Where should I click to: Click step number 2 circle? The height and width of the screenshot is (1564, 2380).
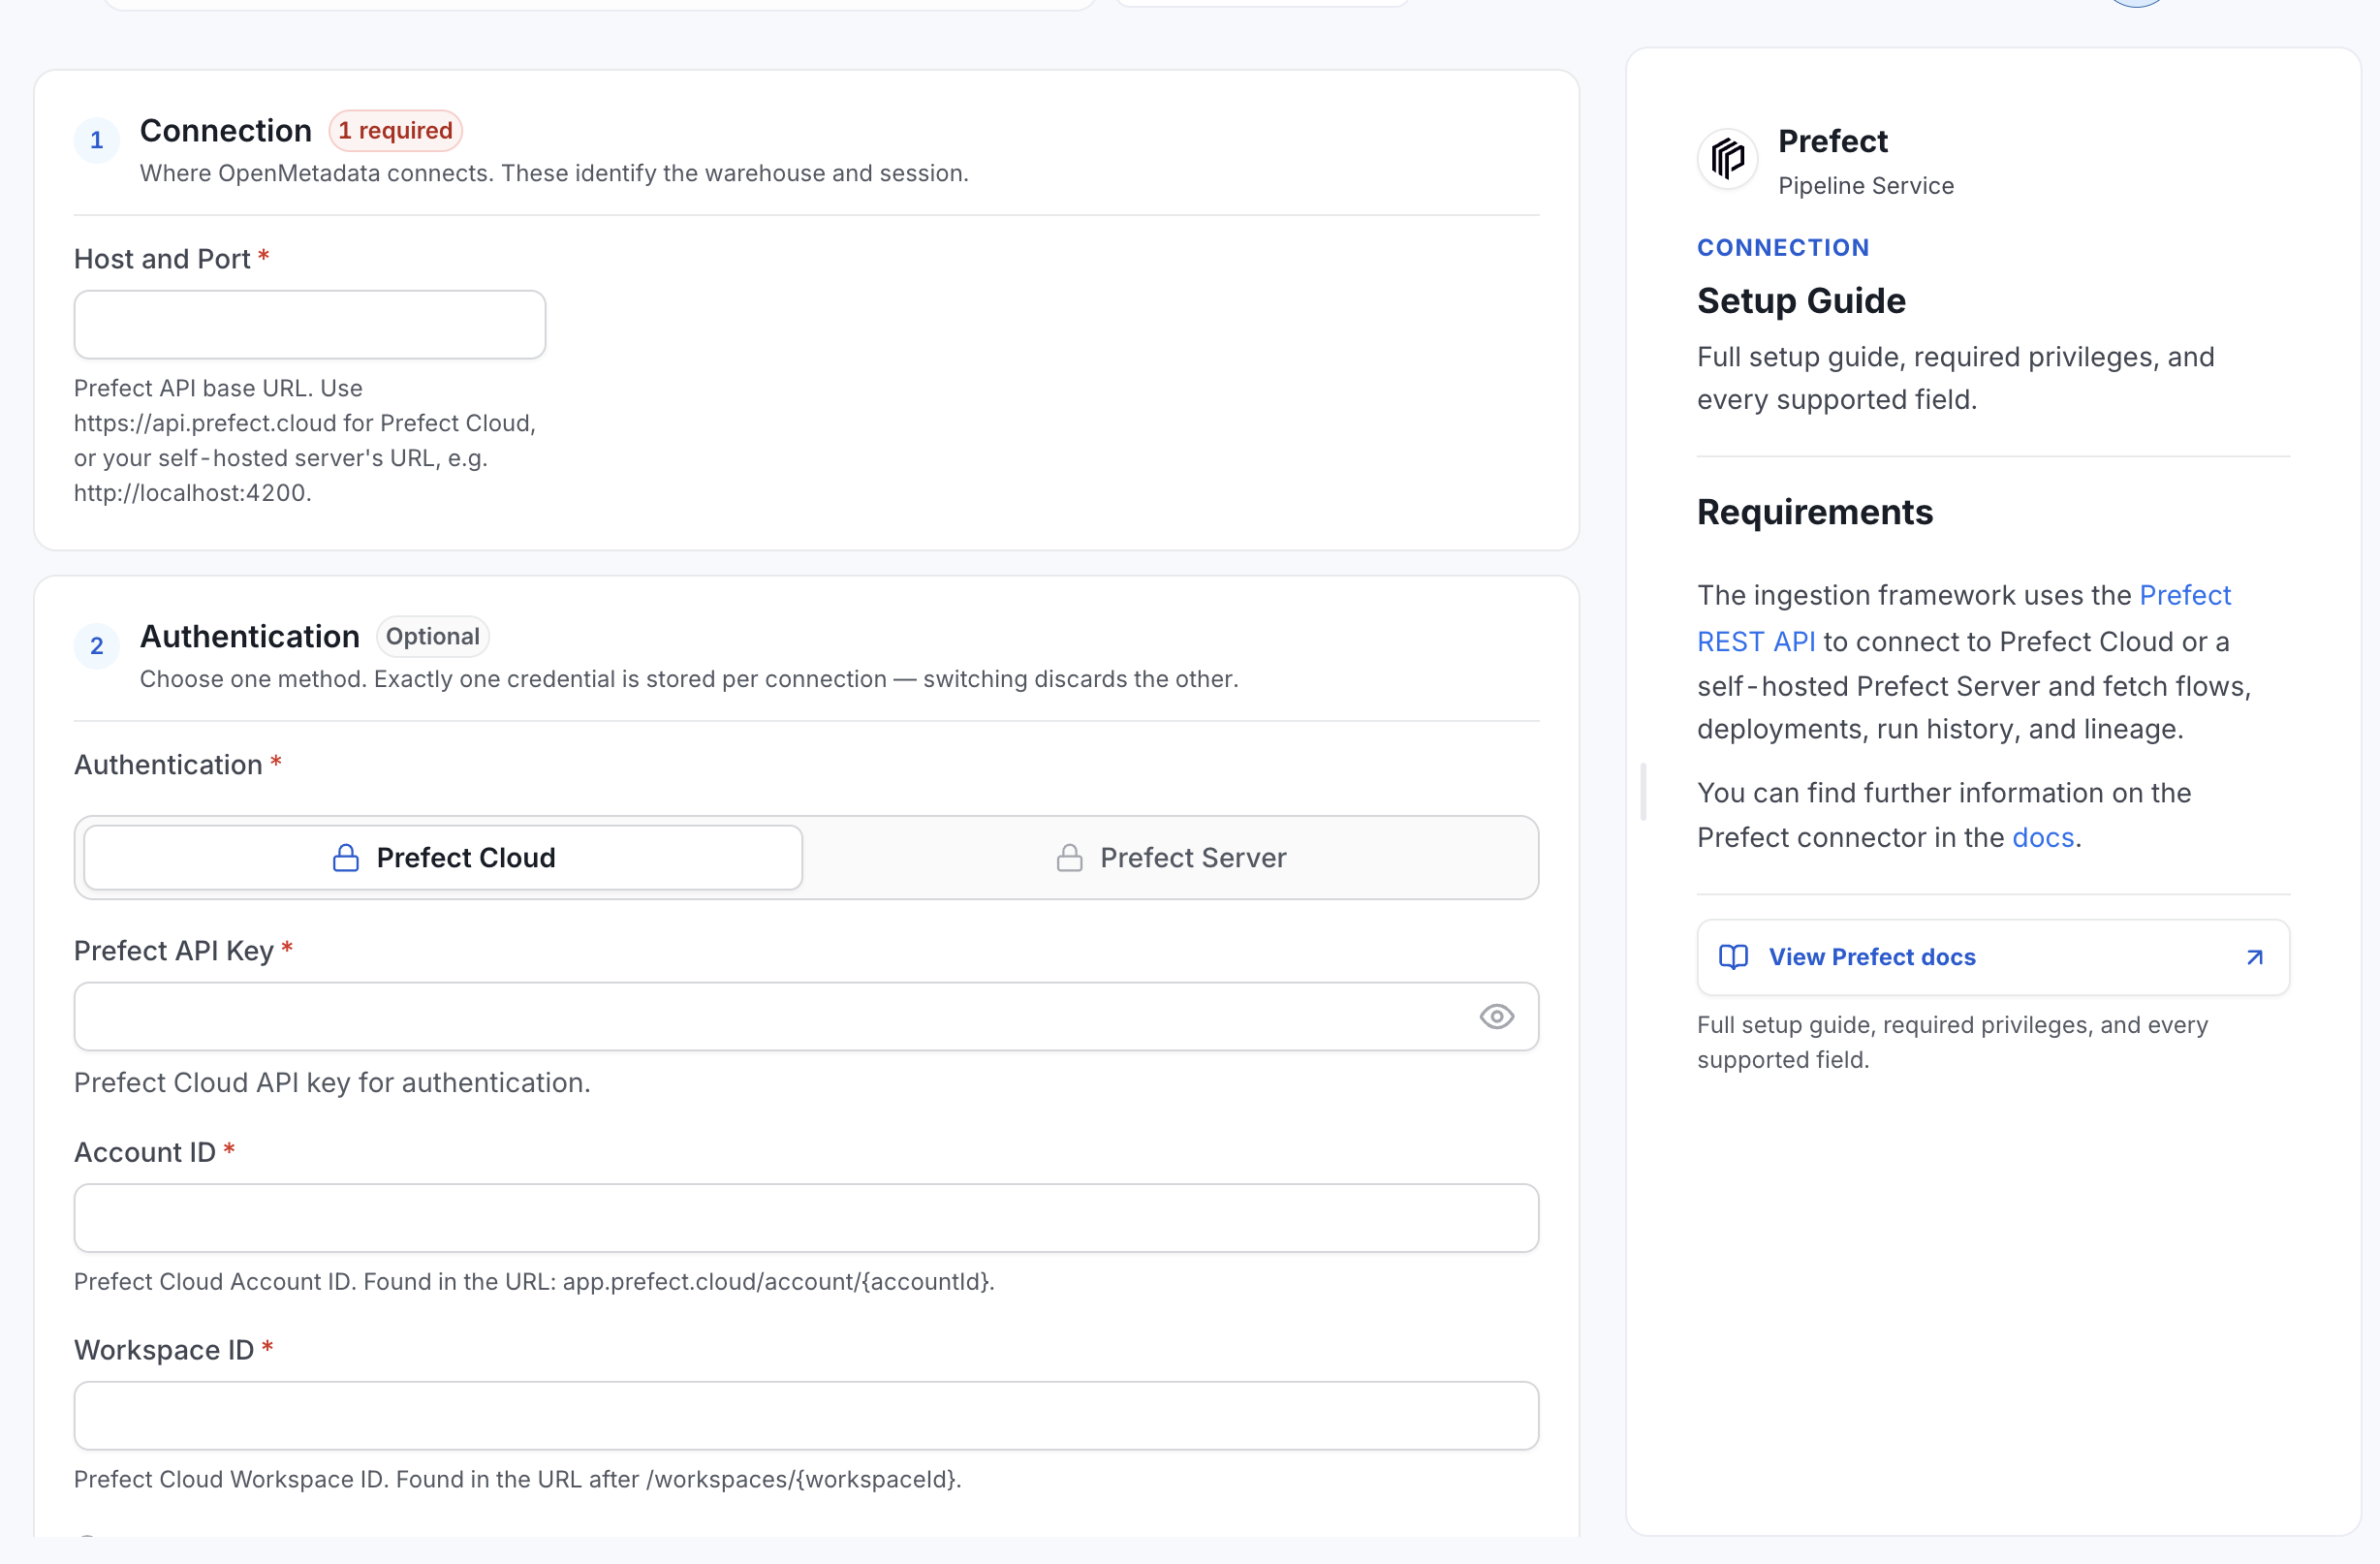[97, 646]
